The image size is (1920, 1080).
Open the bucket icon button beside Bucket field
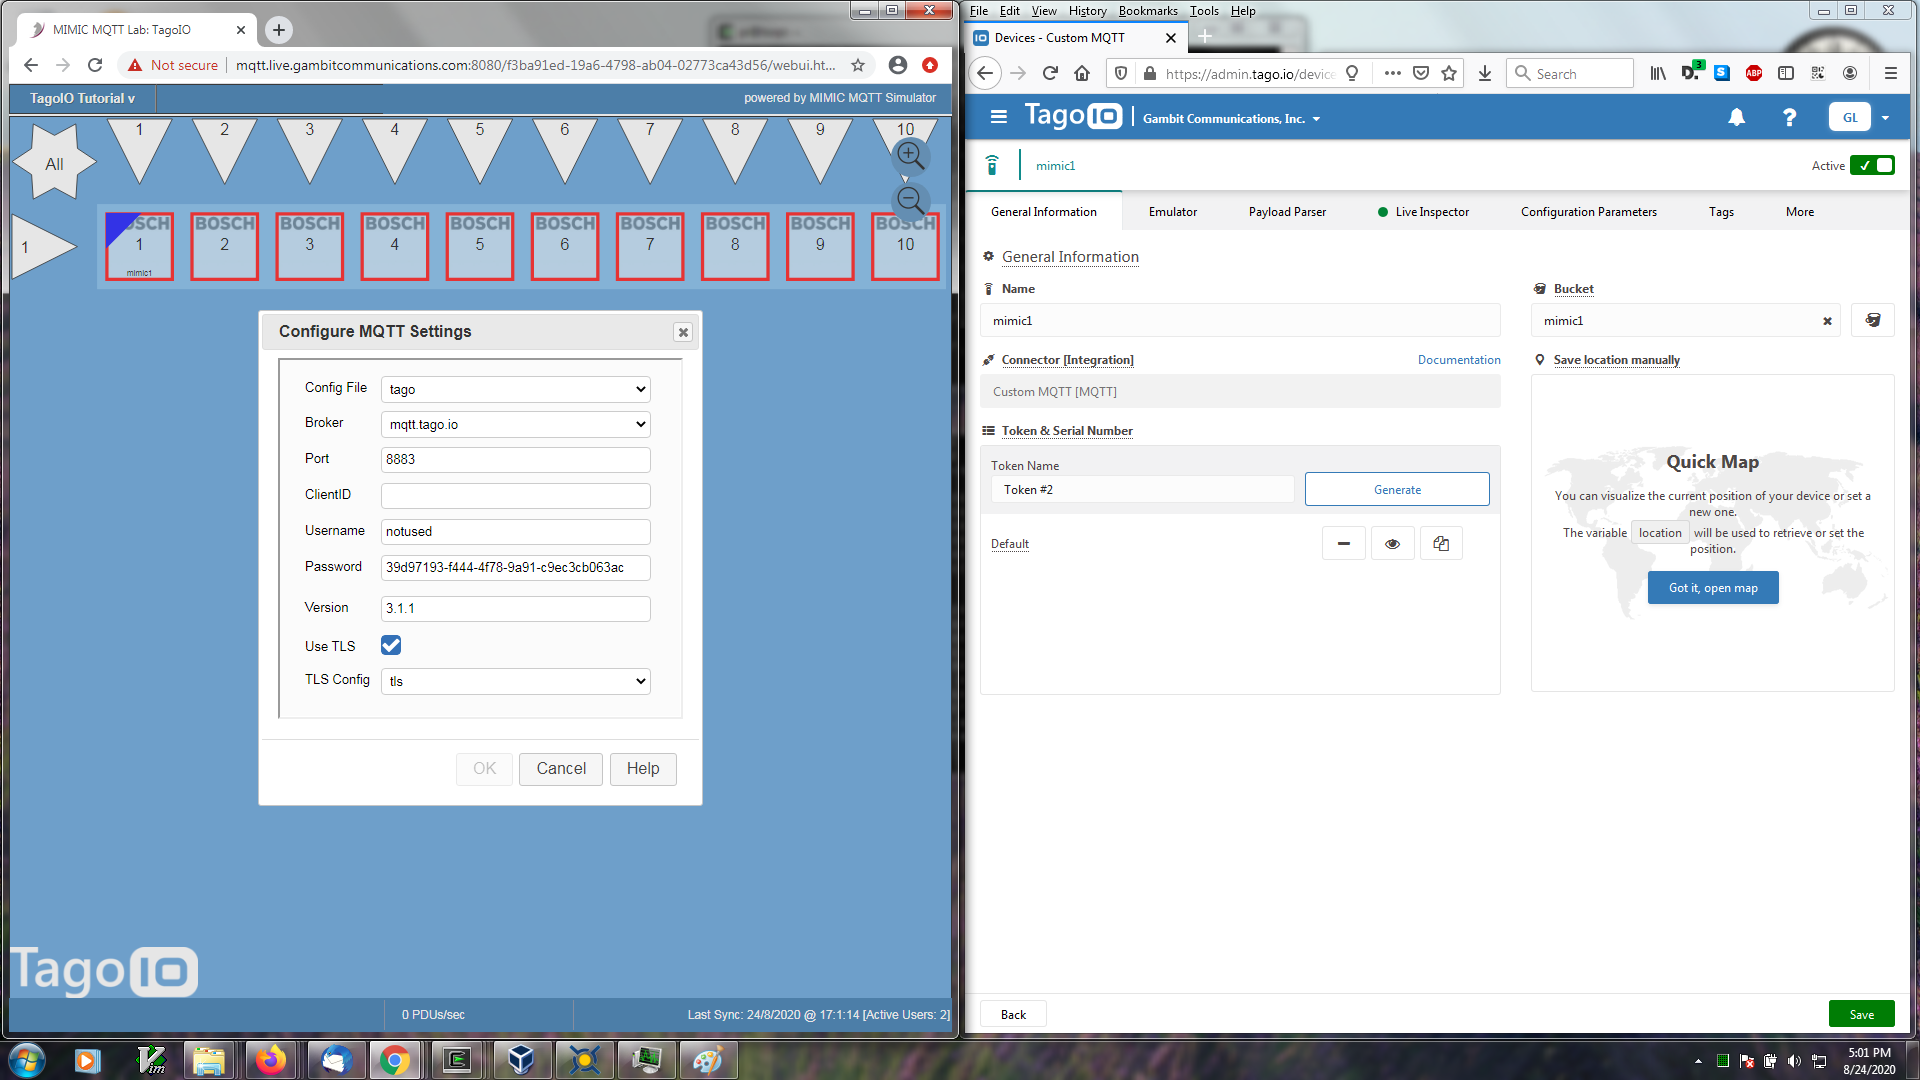1873,320
